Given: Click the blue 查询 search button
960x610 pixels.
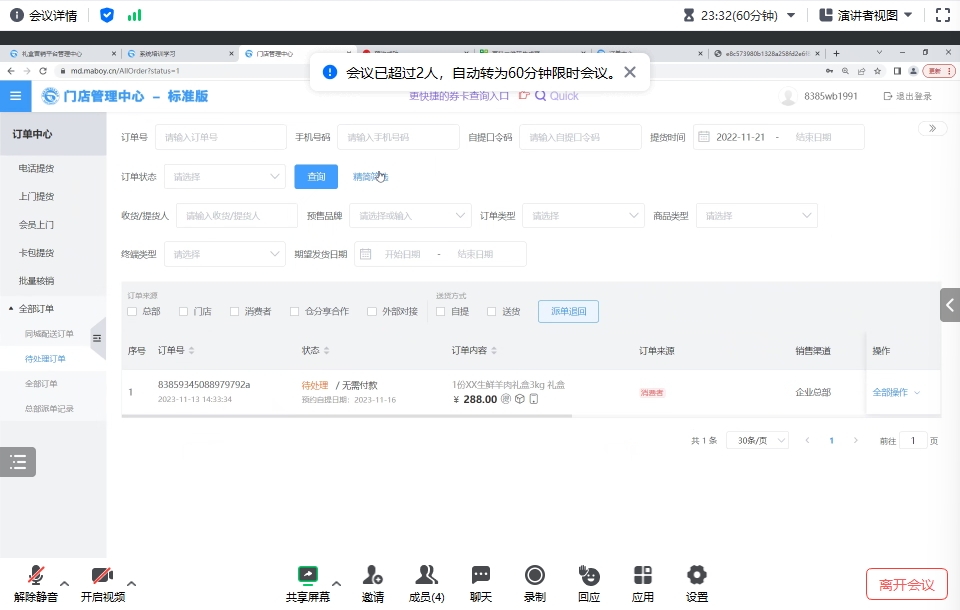Looking at the screenshot, I should (316, 177).
